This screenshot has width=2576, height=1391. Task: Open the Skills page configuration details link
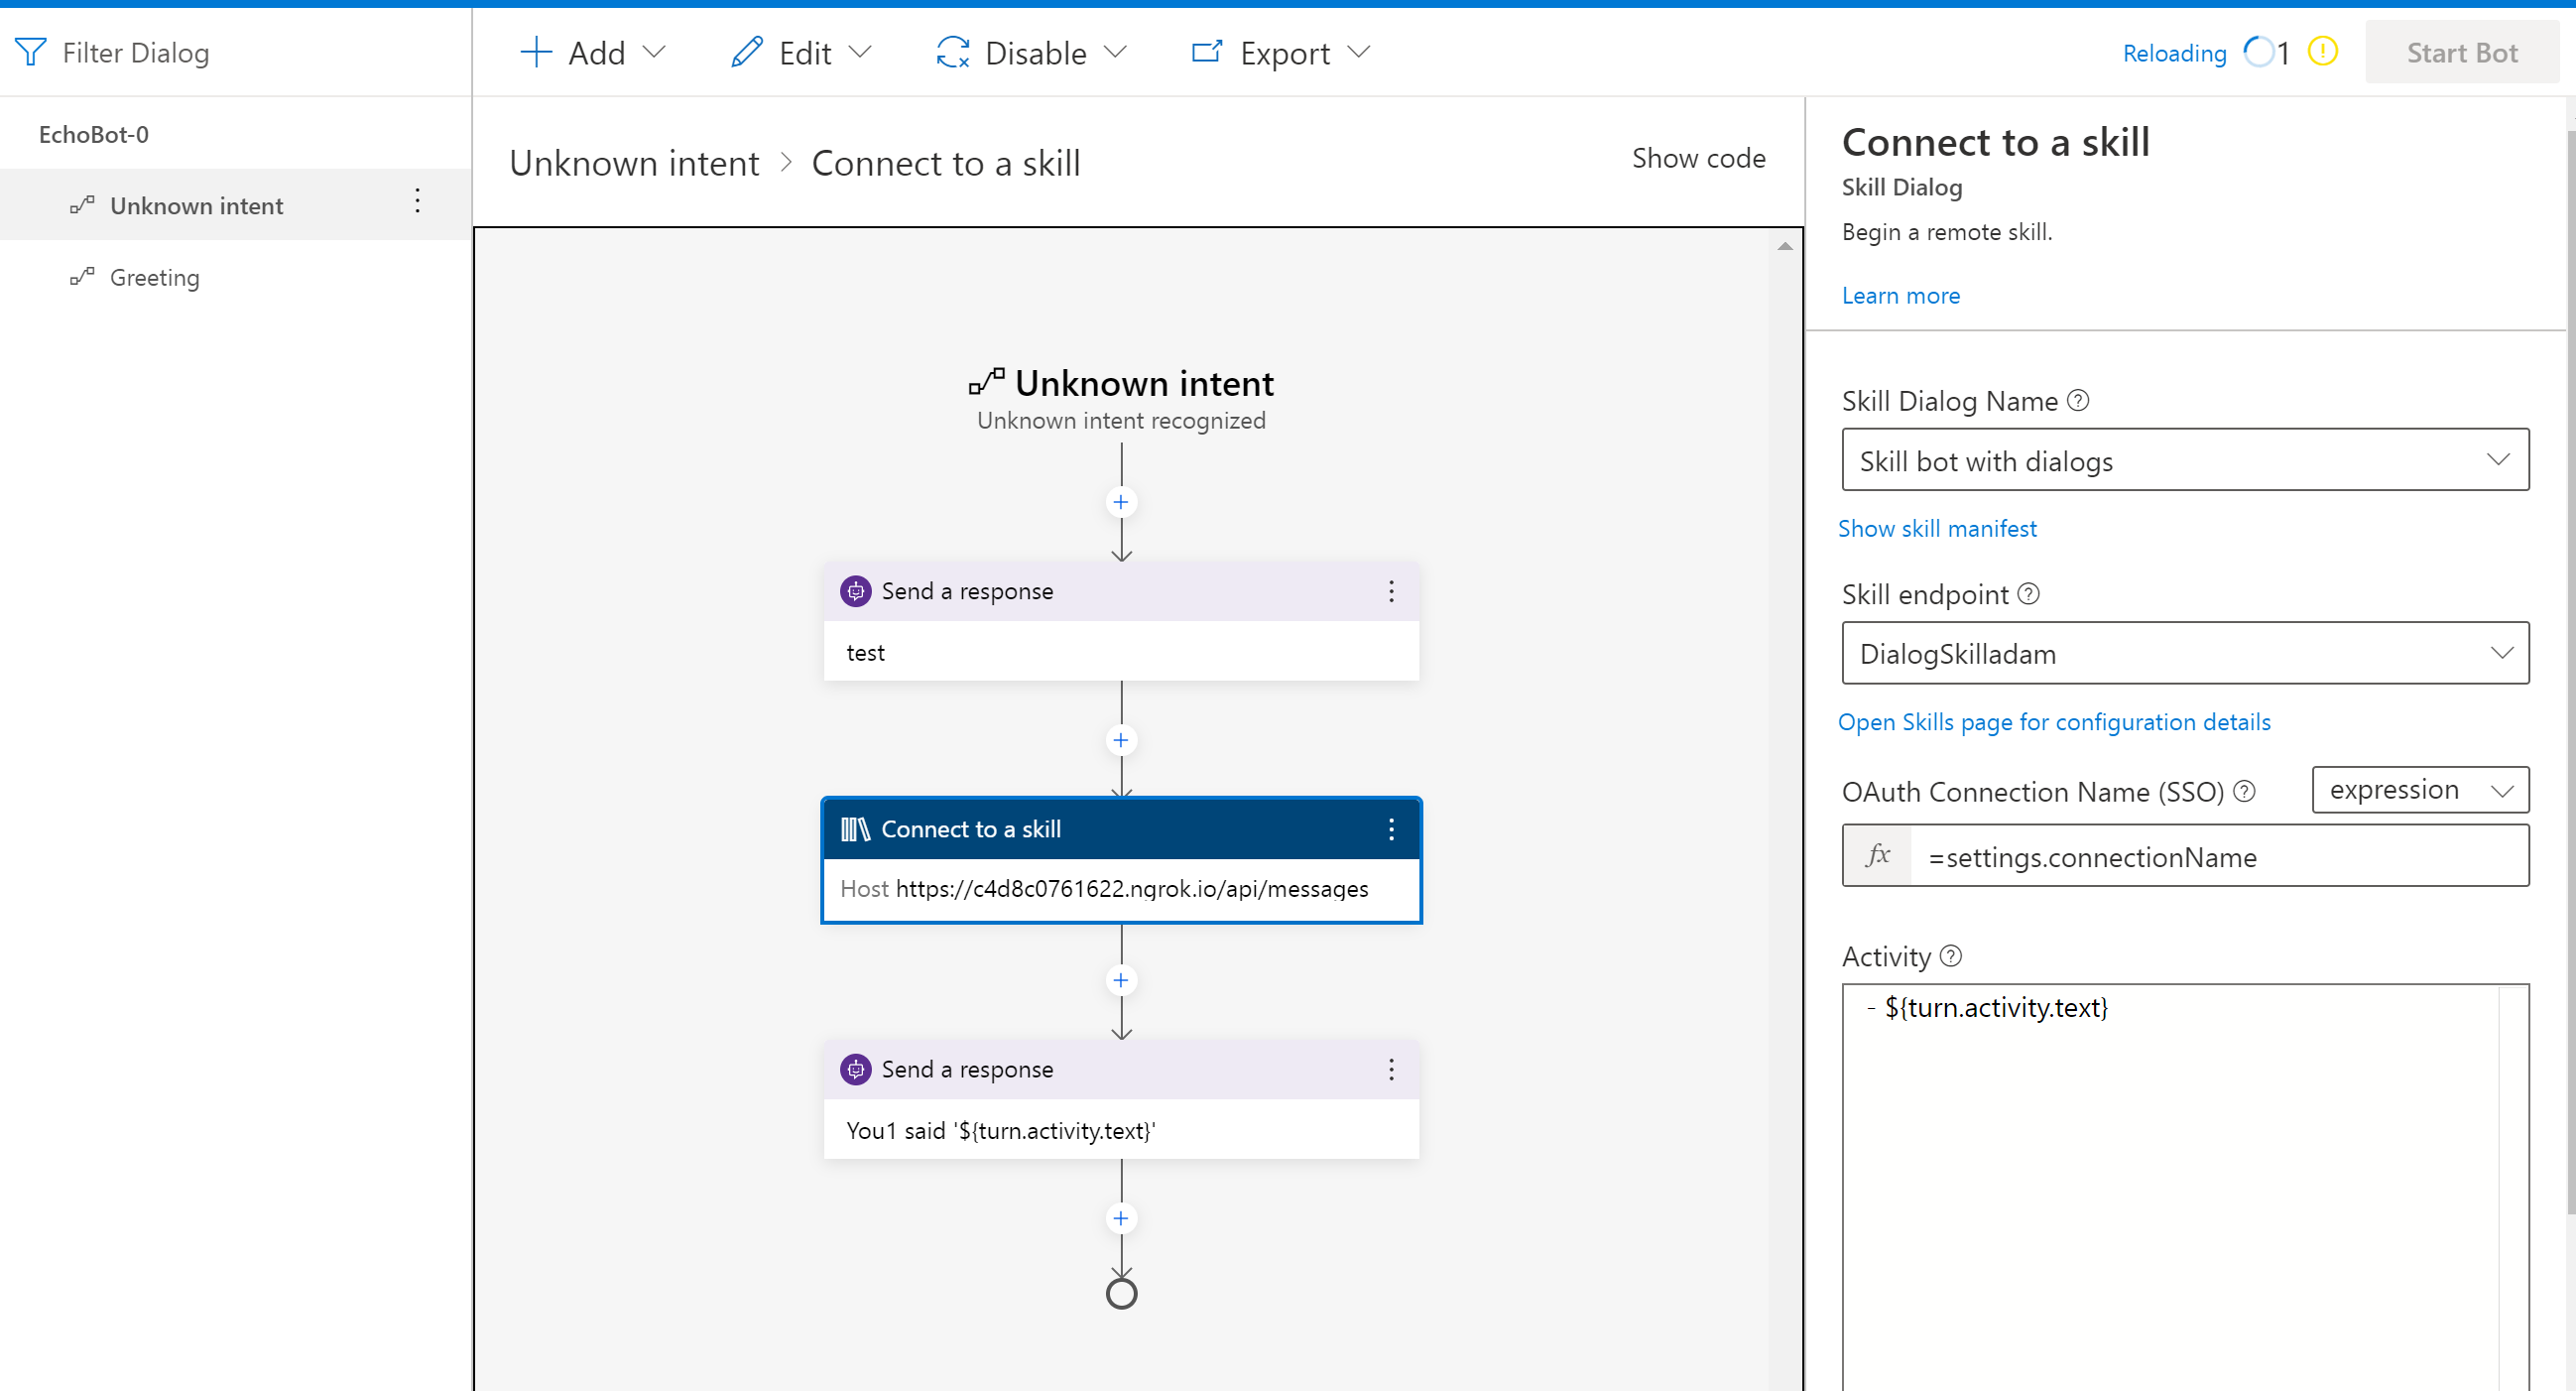2054,721
